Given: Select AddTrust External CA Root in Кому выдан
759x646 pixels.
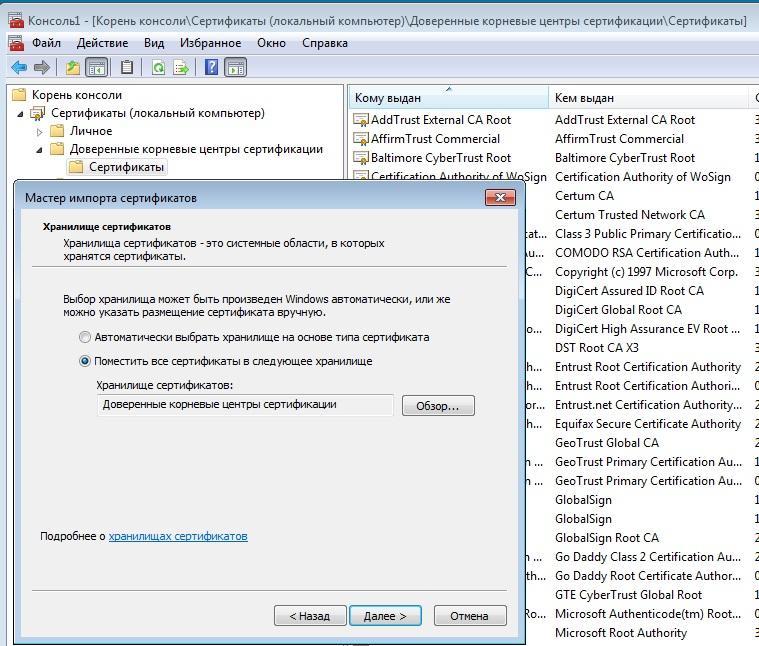Looking at the screenshot, I should (440, 120).
